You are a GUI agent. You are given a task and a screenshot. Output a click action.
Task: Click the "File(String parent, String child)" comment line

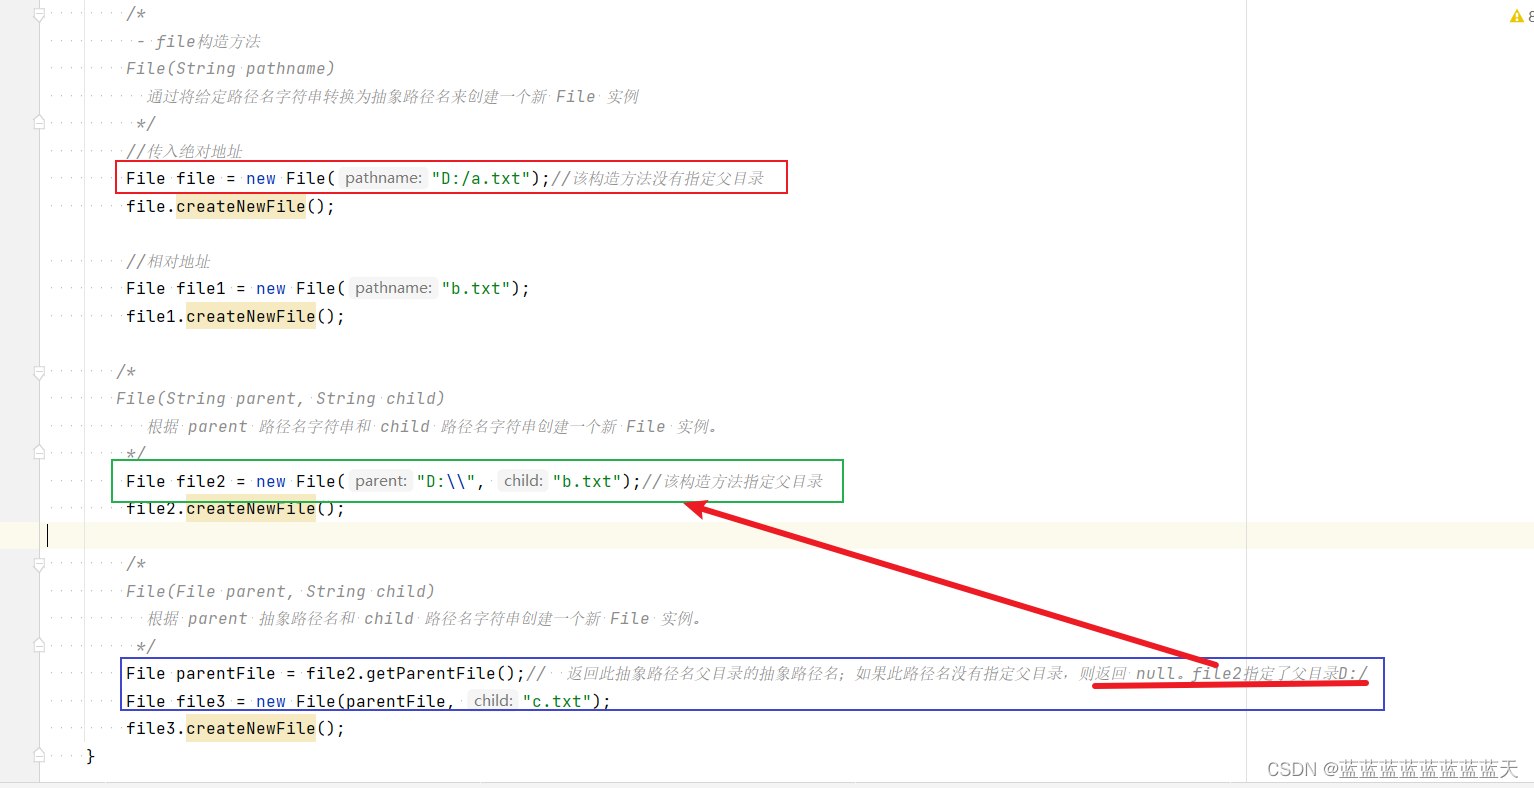pyautogui.click(x=280, y=398)
